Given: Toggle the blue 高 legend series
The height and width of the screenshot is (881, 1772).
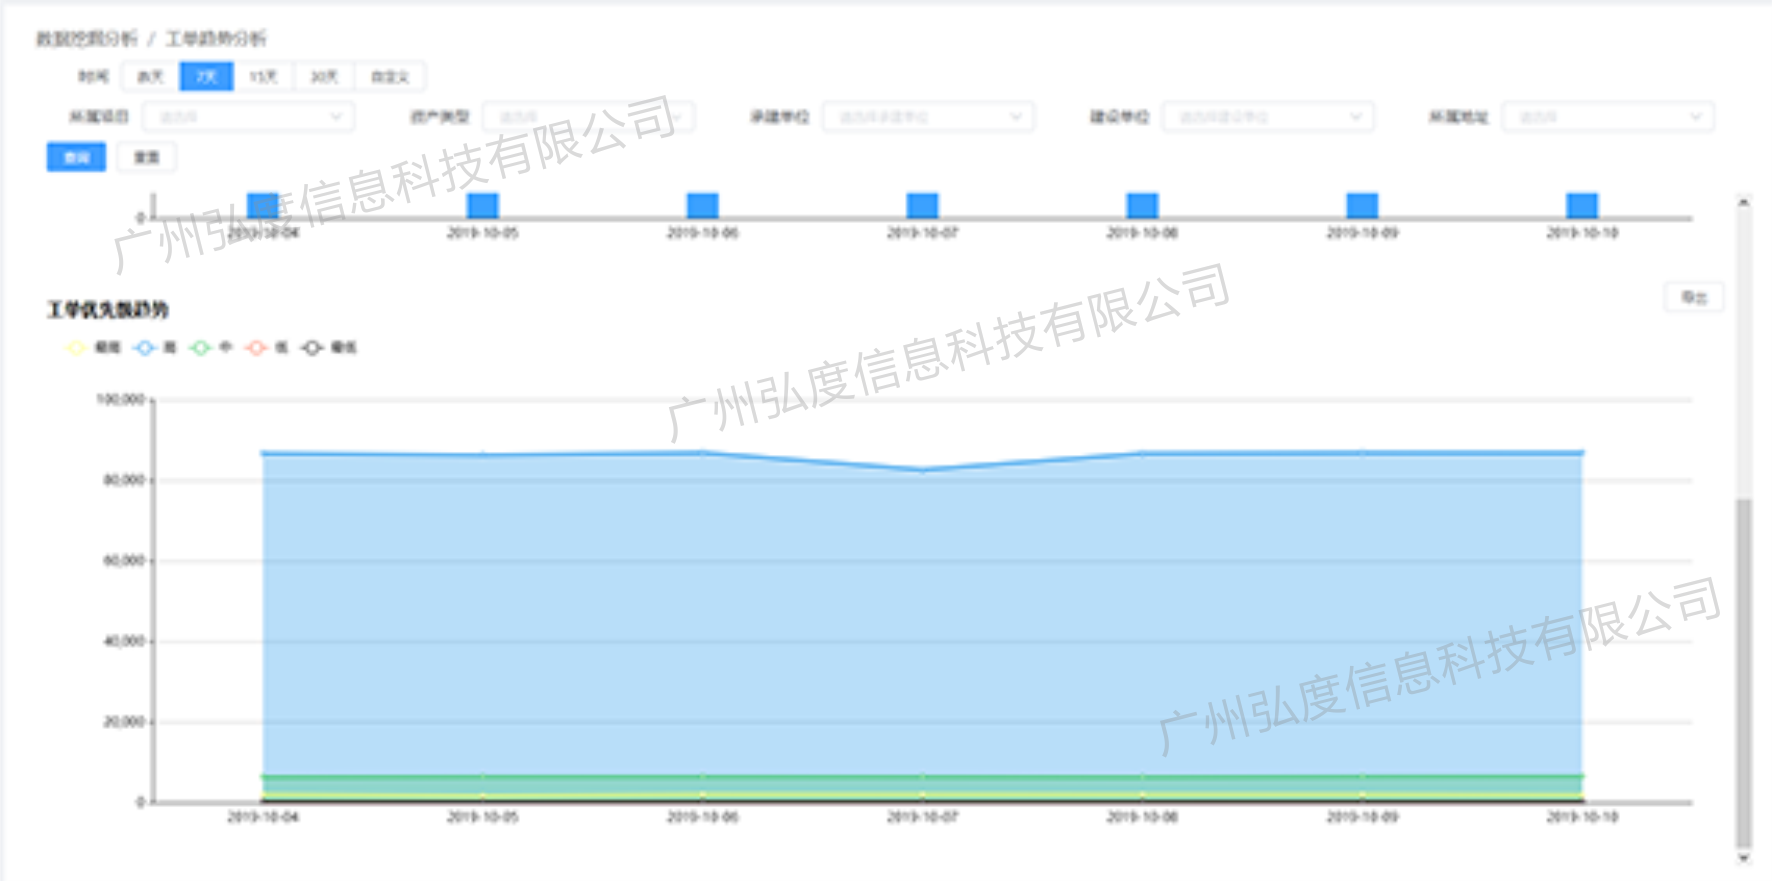Looking at the screenshot, I should (x=155, y=348).
